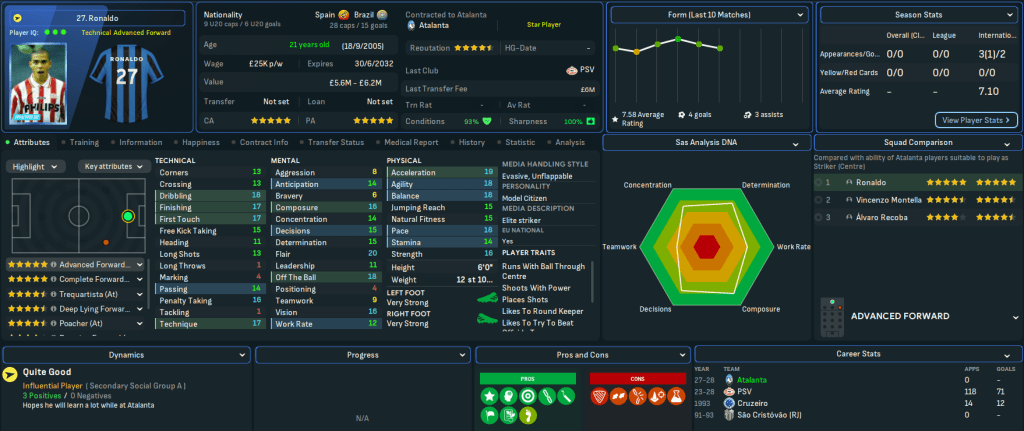Click the Atalanta club badge in contract panel

[411, 26]
